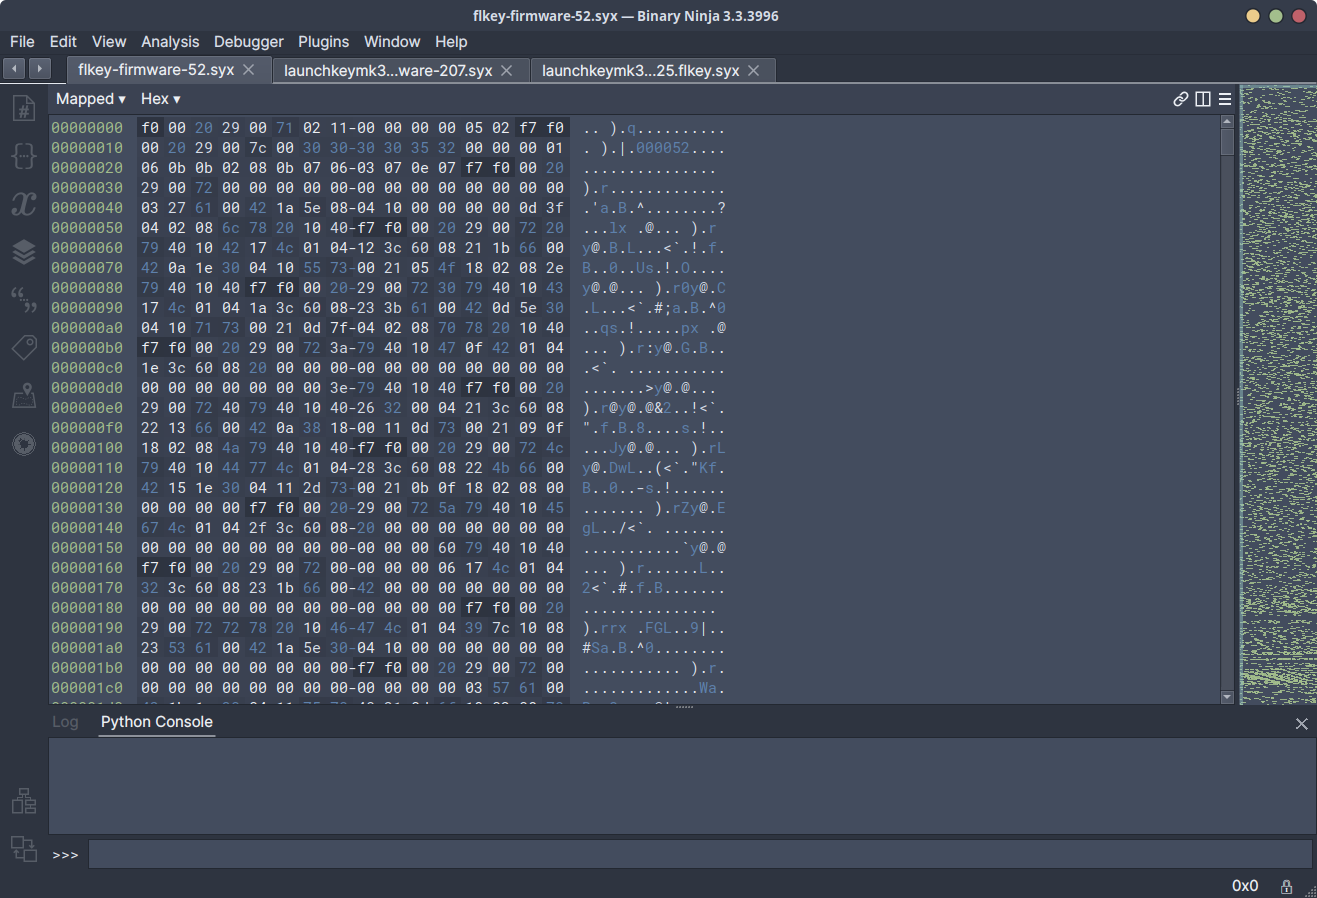The width and height of the screenshot is (1317, 898).
Task: Click the feature map minimap on the right
Action: (1278, 395)
